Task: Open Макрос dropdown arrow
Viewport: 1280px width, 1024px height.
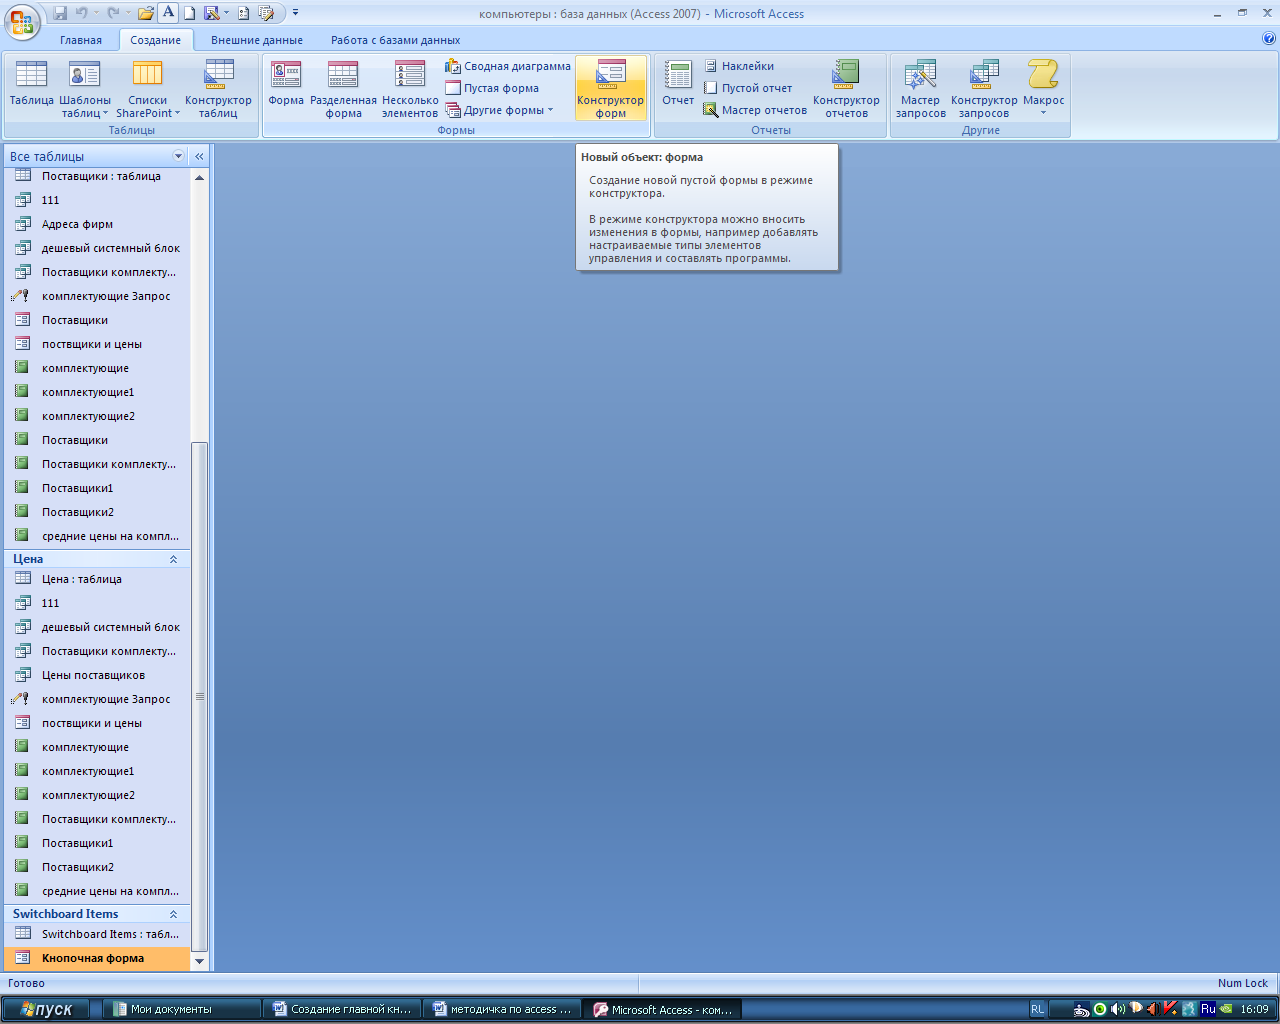Action: (1043, 113)
